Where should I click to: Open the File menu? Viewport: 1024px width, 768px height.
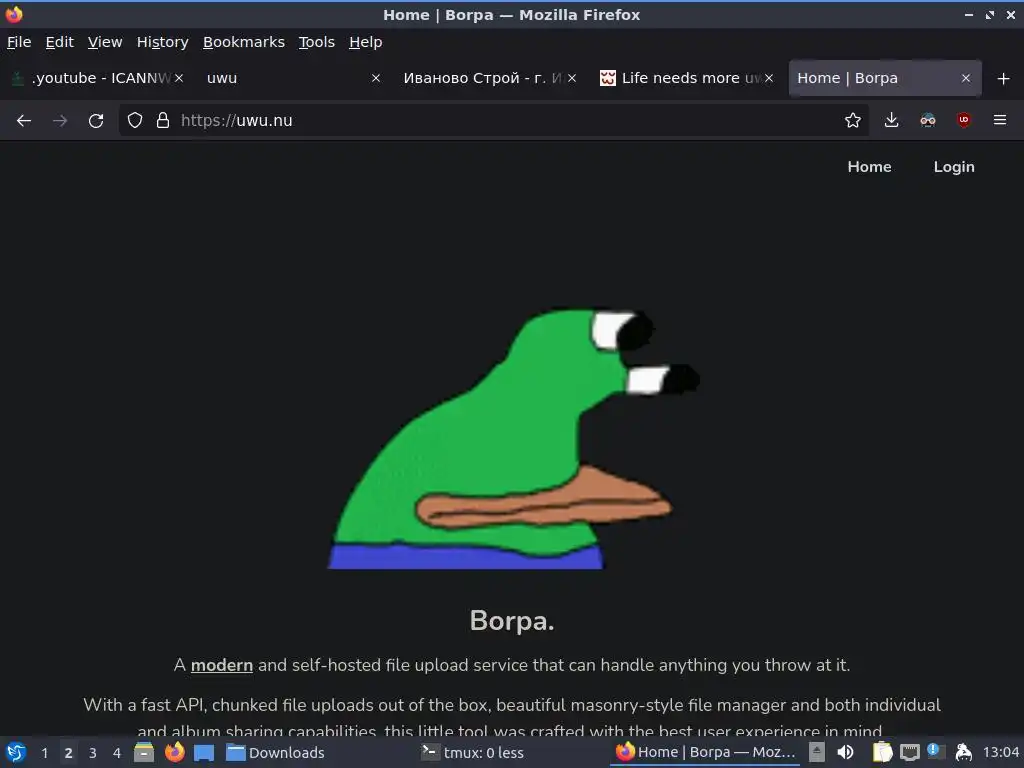tap(19, 42)
